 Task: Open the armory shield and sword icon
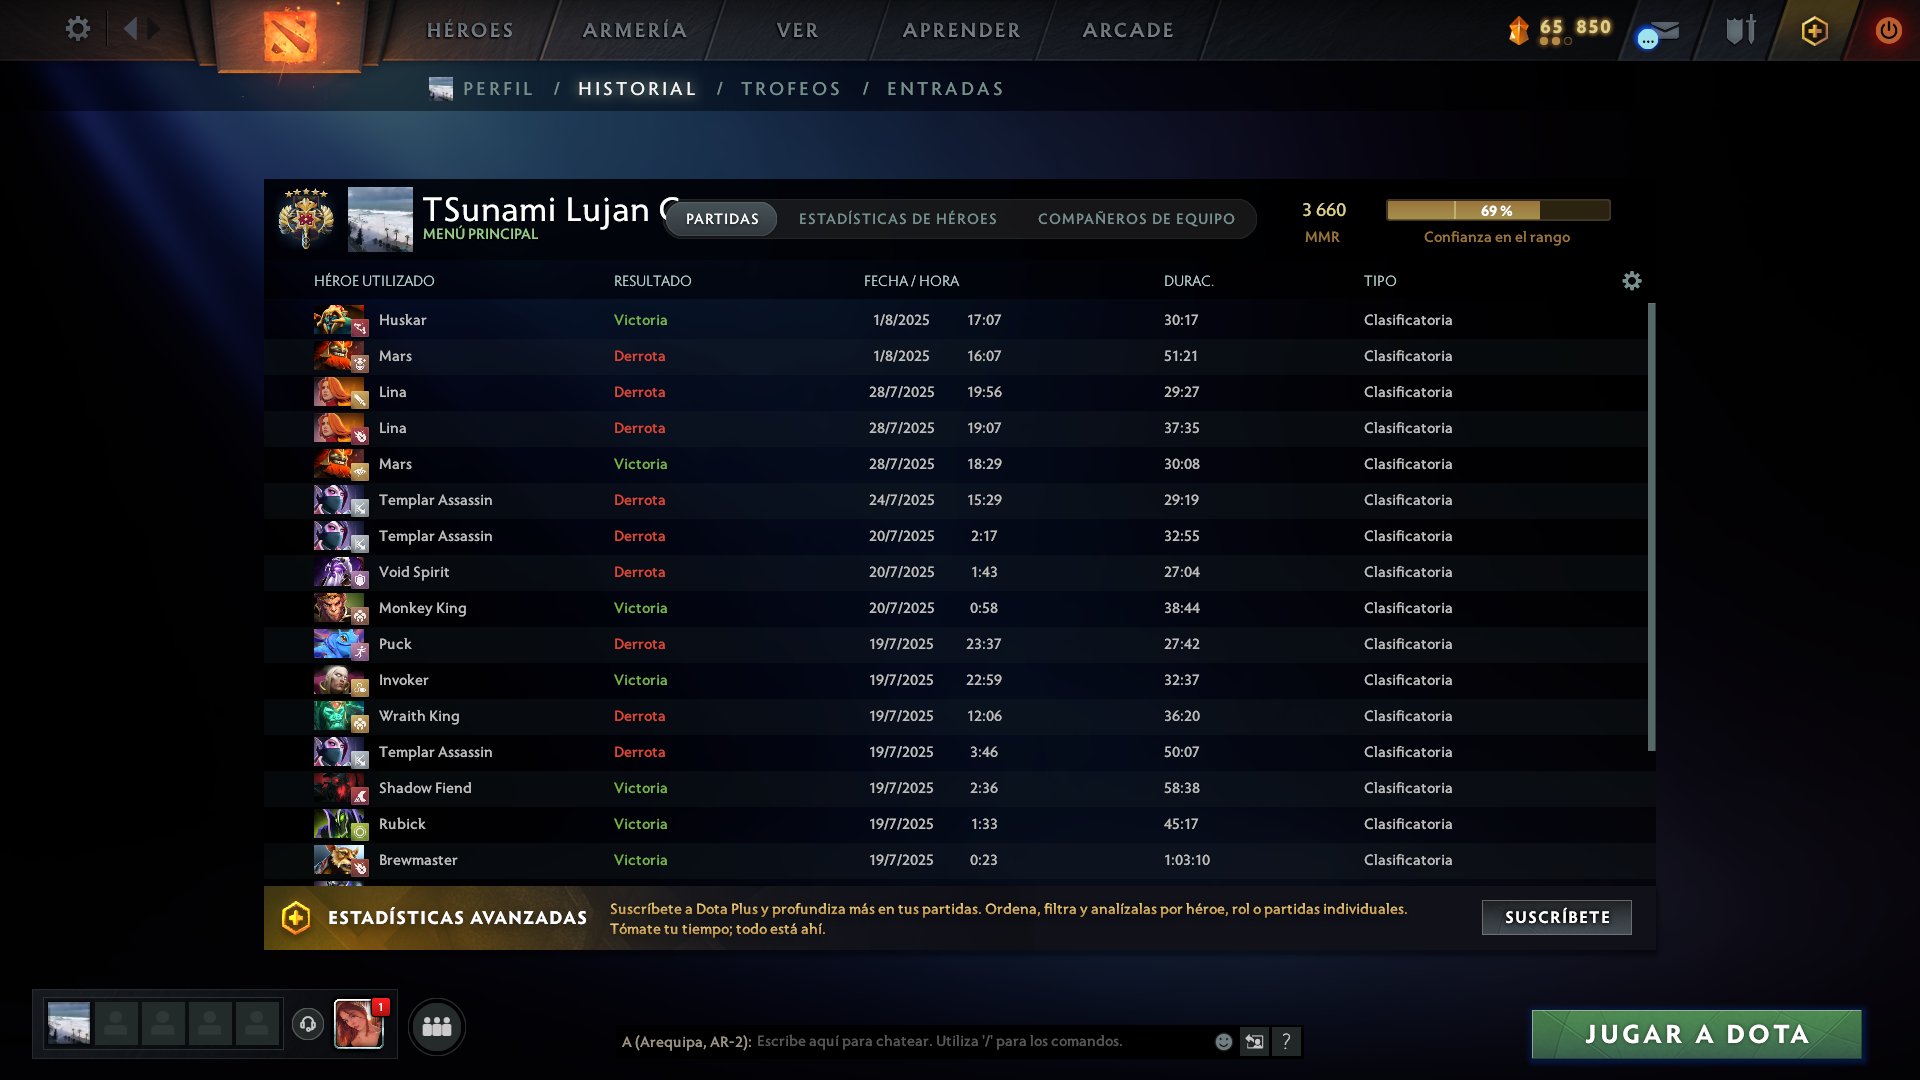tap(1740, 30)
